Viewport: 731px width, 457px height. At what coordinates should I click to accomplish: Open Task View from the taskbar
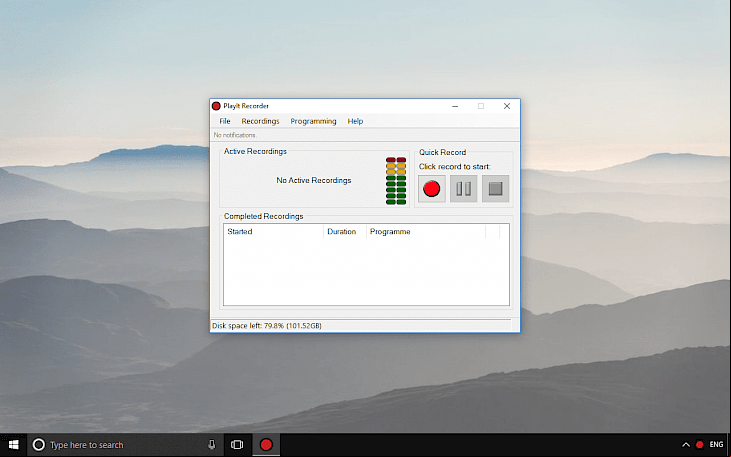point(237,445)
